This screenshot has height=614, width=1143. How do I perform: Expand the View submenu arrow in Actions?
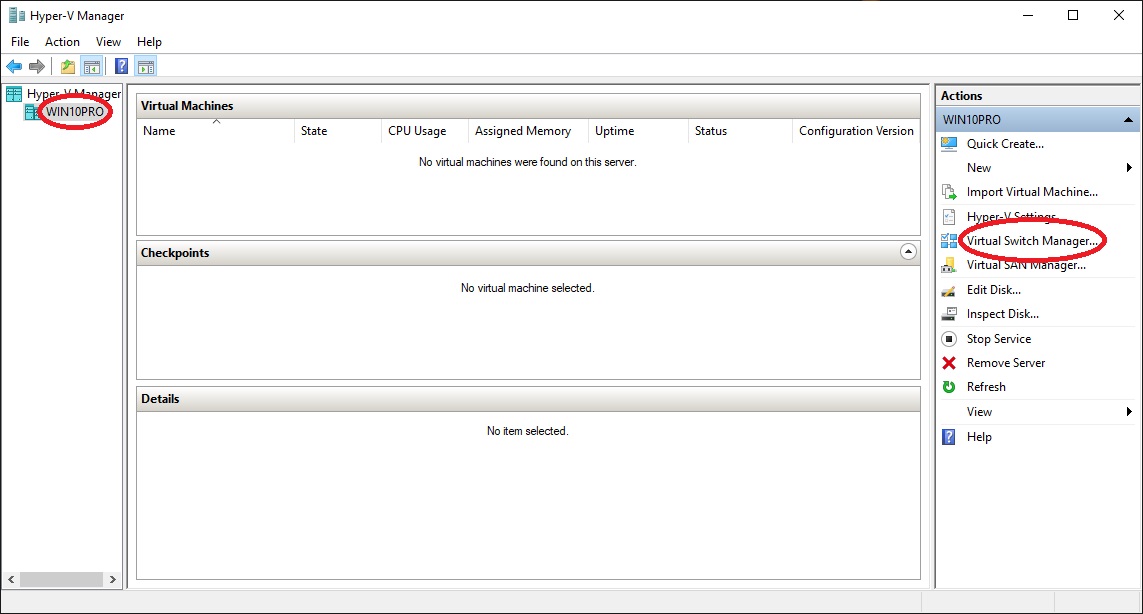point(1129,412)
